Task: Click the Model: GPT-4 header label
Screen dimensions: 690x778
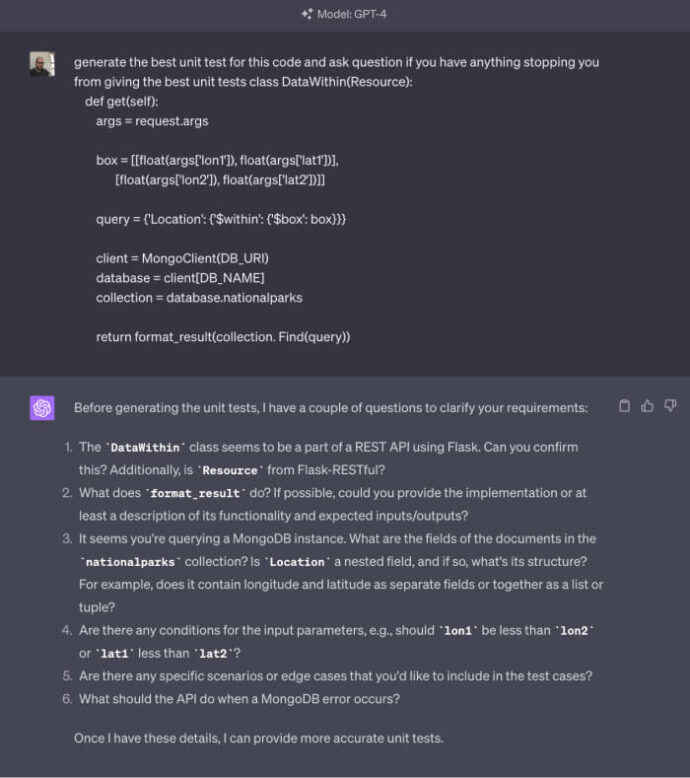Action: [x=352, y=14]
